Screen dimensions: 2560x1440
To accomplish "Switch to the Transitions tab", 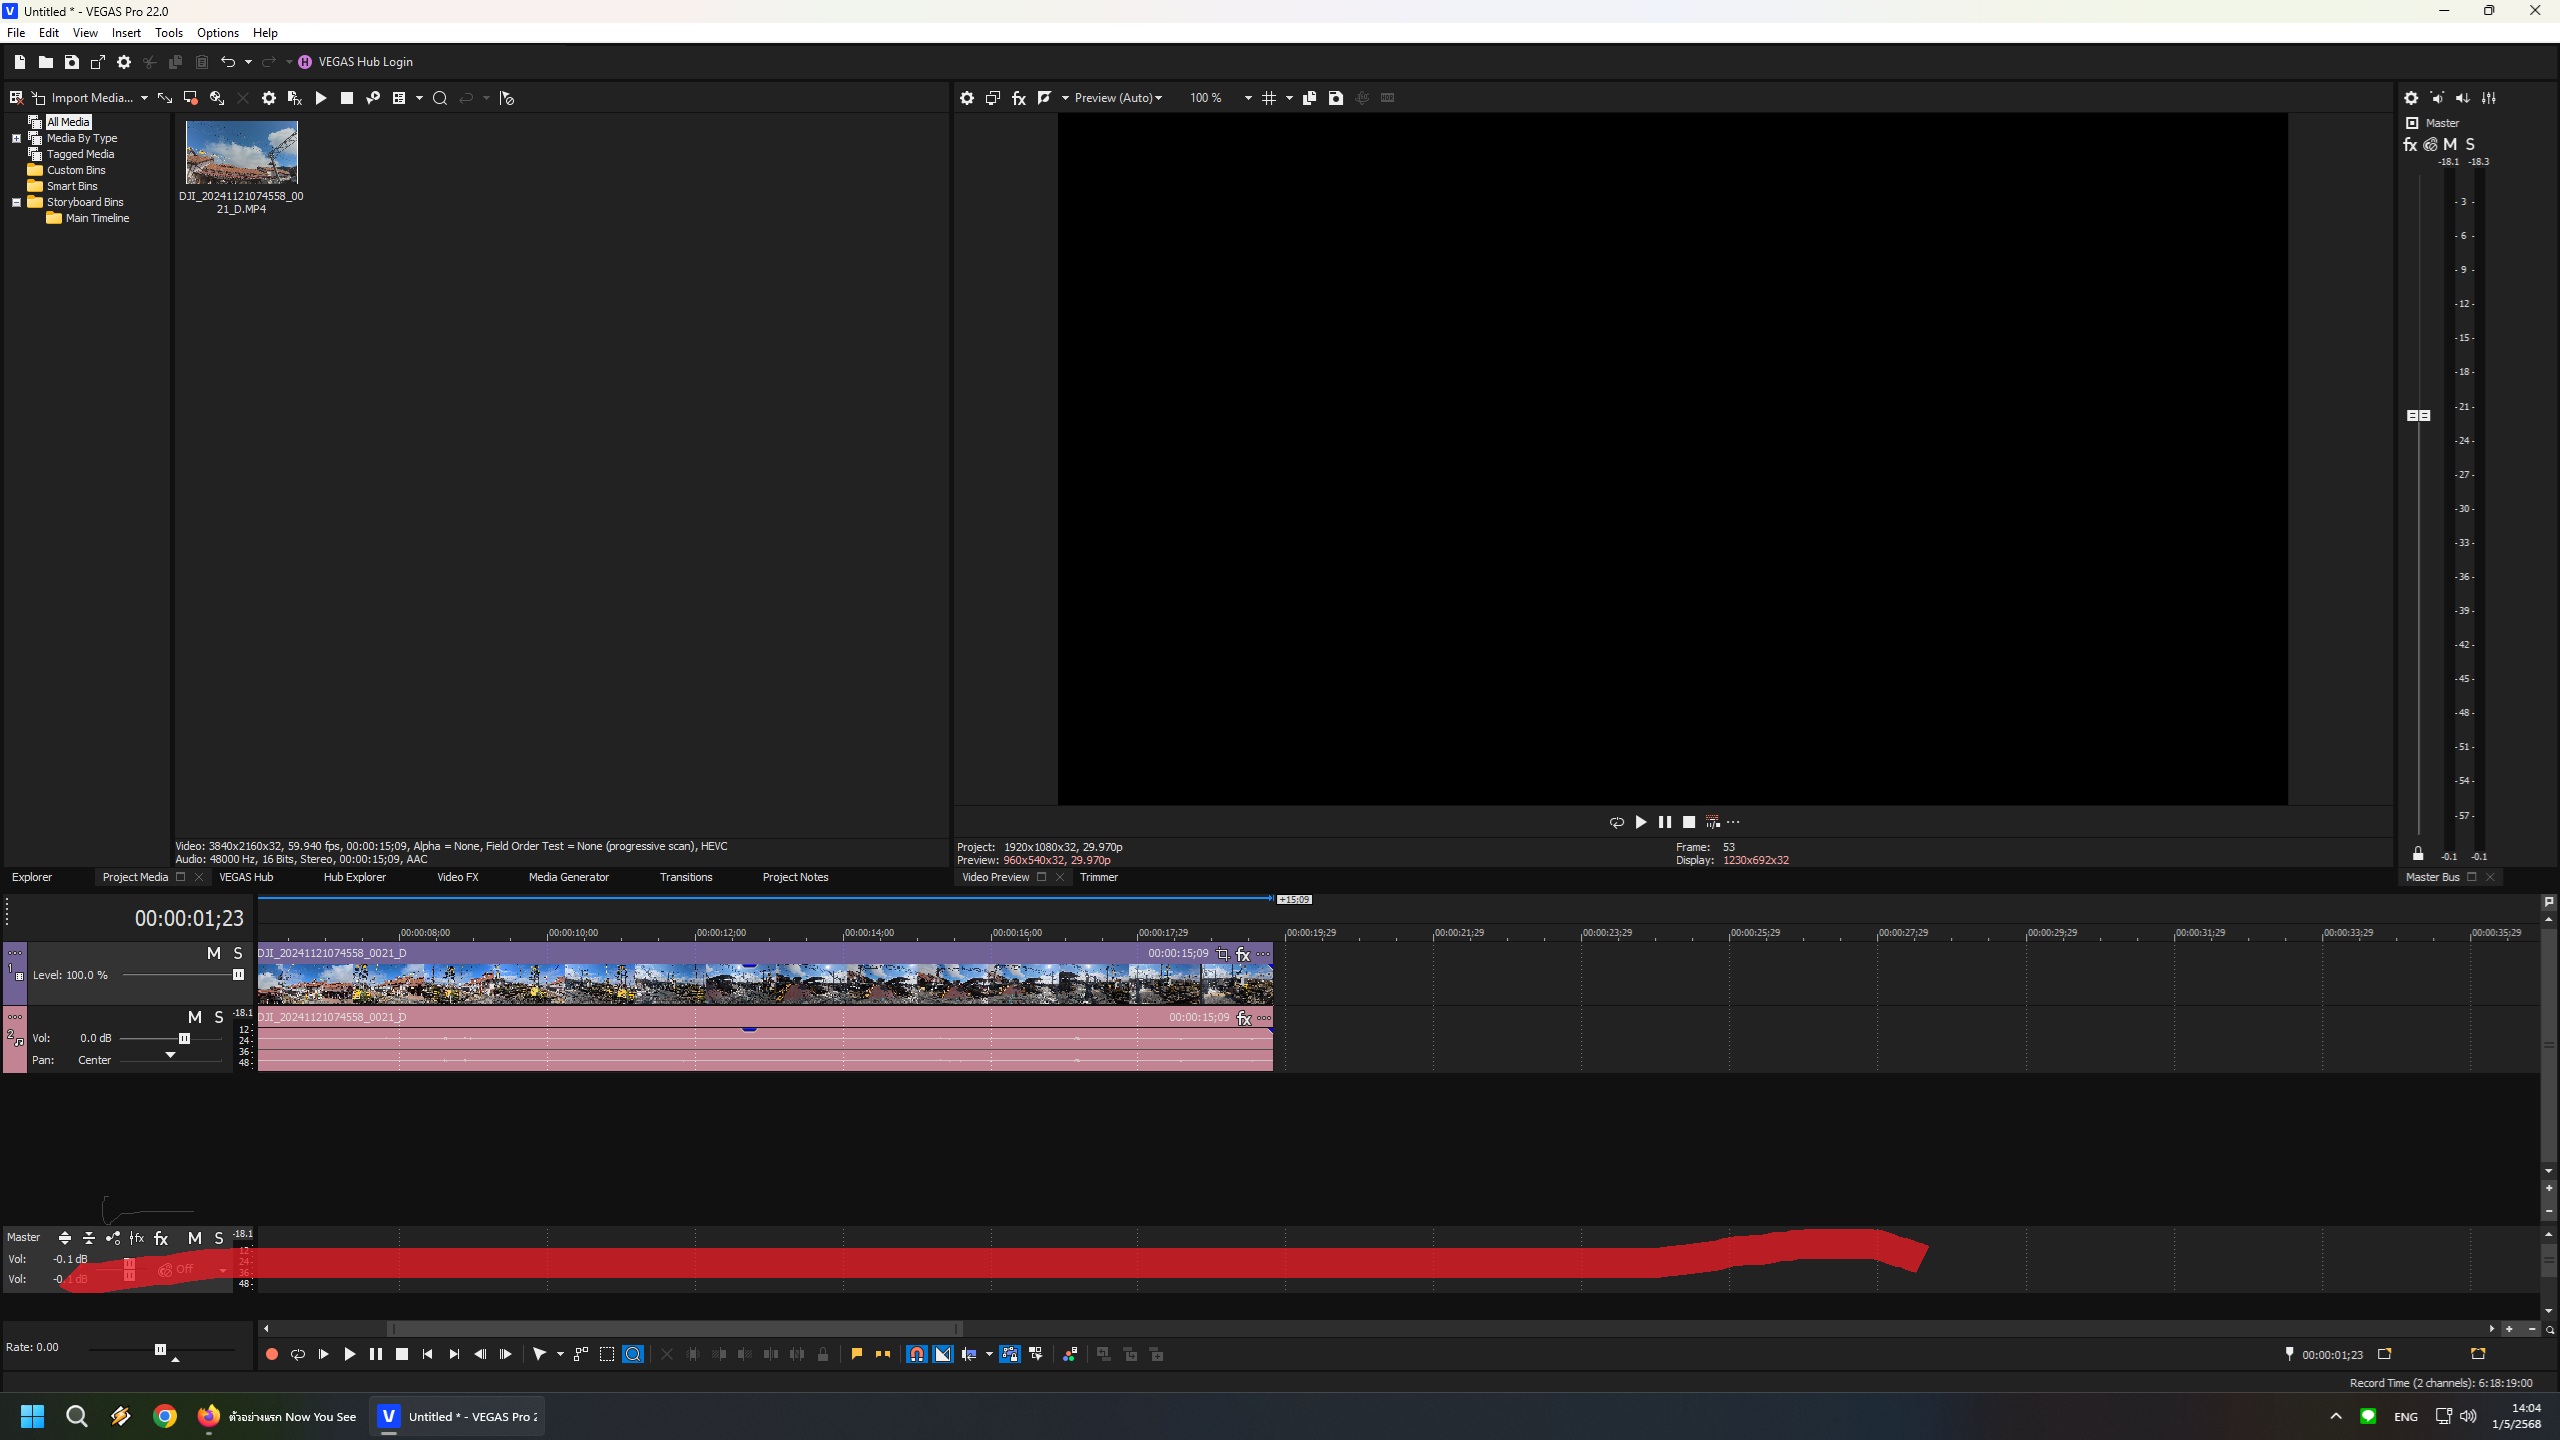I will [x=686, y=877].
